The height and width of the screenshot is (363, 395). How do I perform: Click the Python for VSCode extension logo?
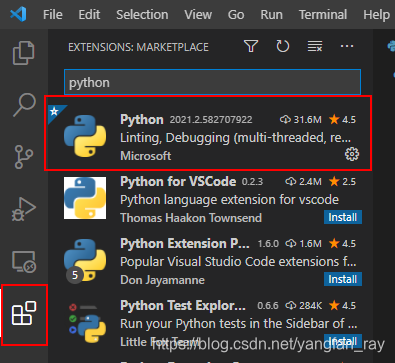coord(85,198)
